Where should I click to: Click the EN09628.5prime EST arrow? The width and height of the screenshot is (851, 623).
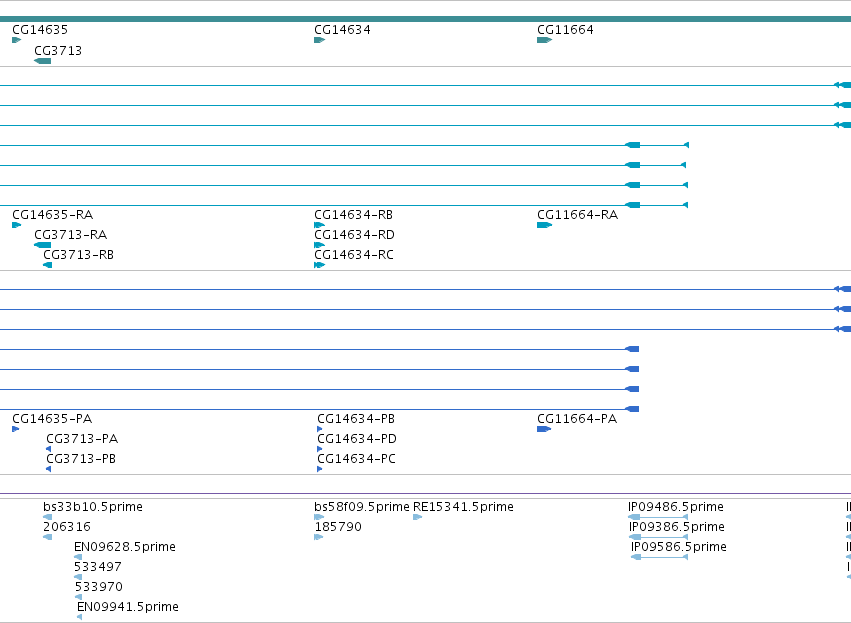[78, 557]
